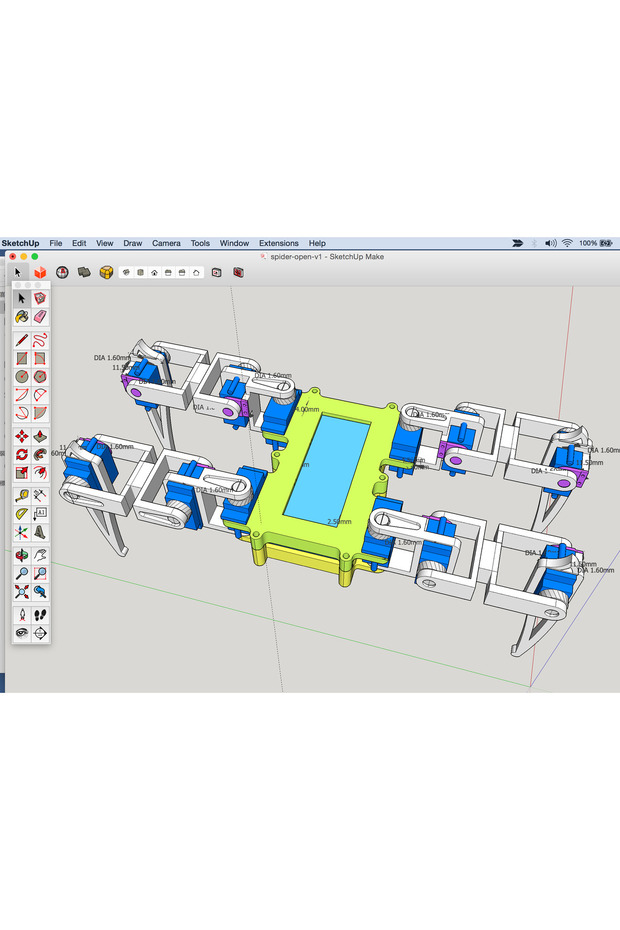Select the Pie arc tool
The height and width of the screenshot is (930, 620).
[x=40, y=413]
